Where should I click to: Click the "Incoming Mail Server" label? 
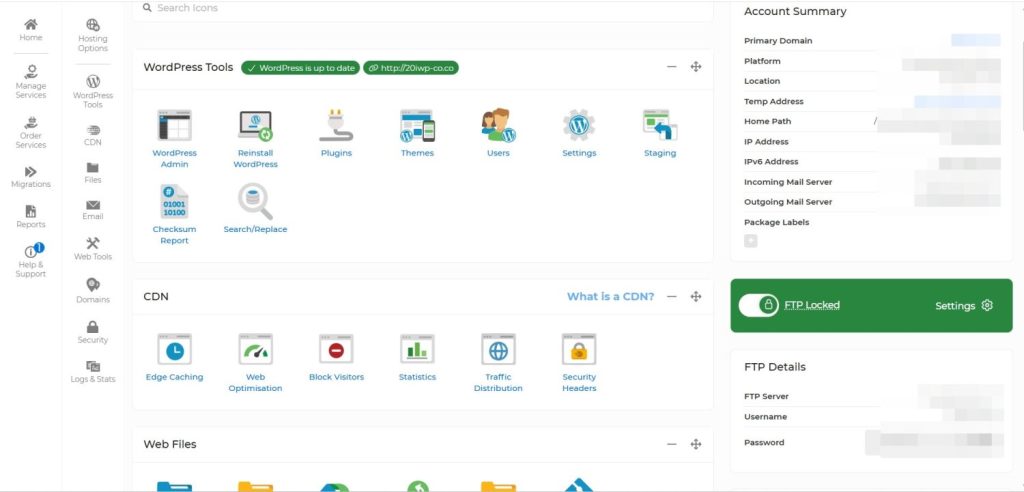[788, 182]
